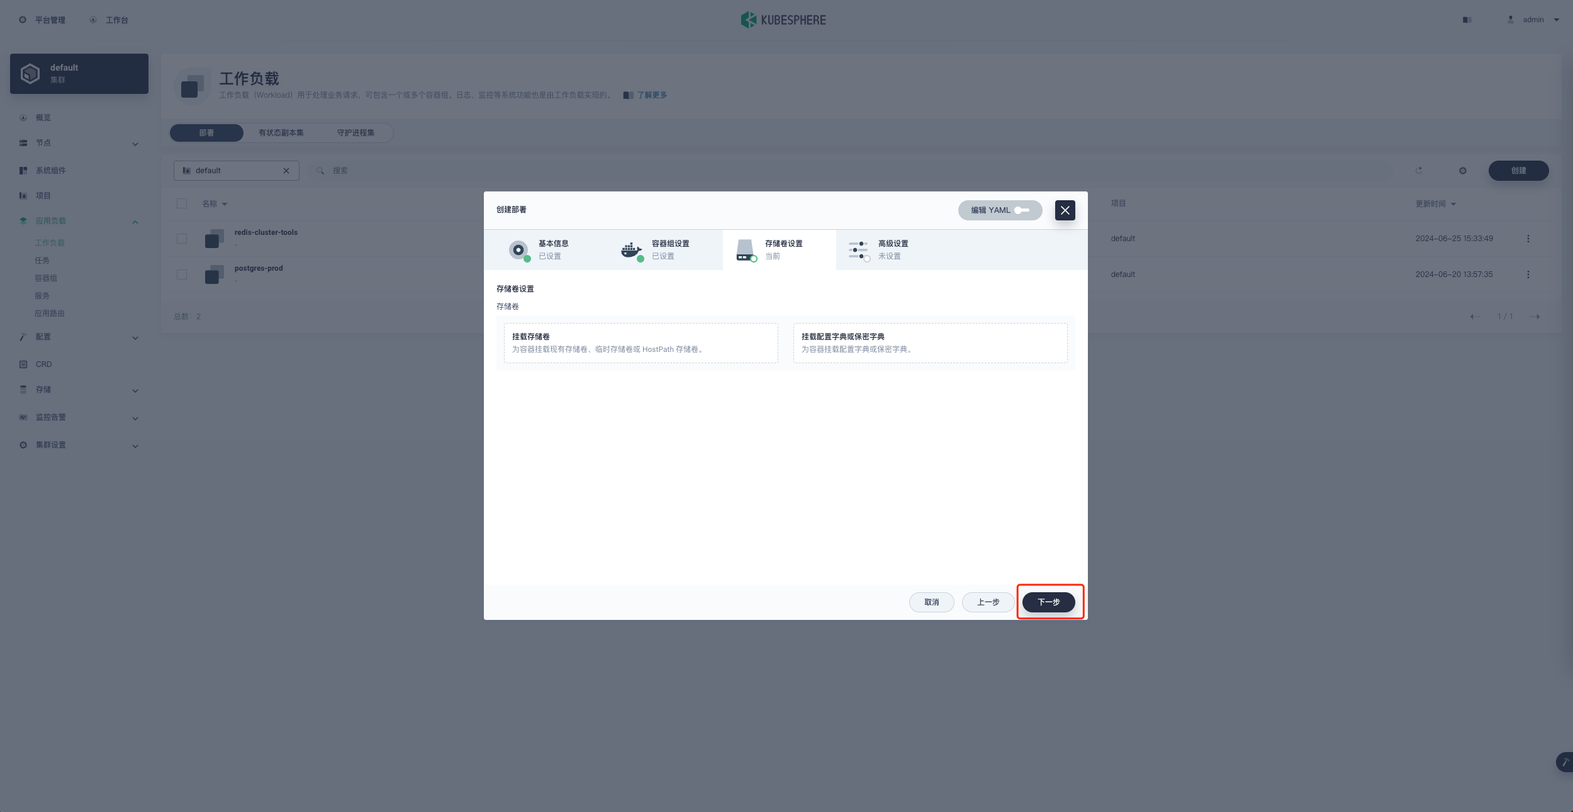Image resolution: width=1573 pixels, height=812 pixels.
Task: Click the 下一步 next step button
Action: [1048, 603]
